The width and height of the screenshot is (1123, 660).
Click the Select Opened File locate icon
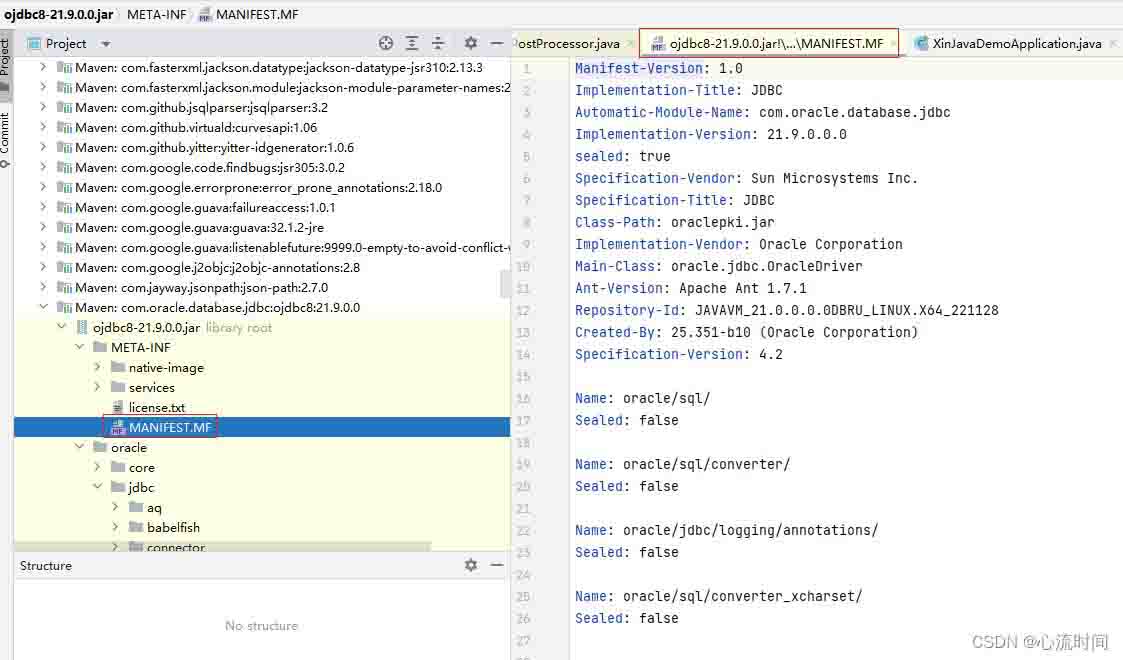pos(386,43)
